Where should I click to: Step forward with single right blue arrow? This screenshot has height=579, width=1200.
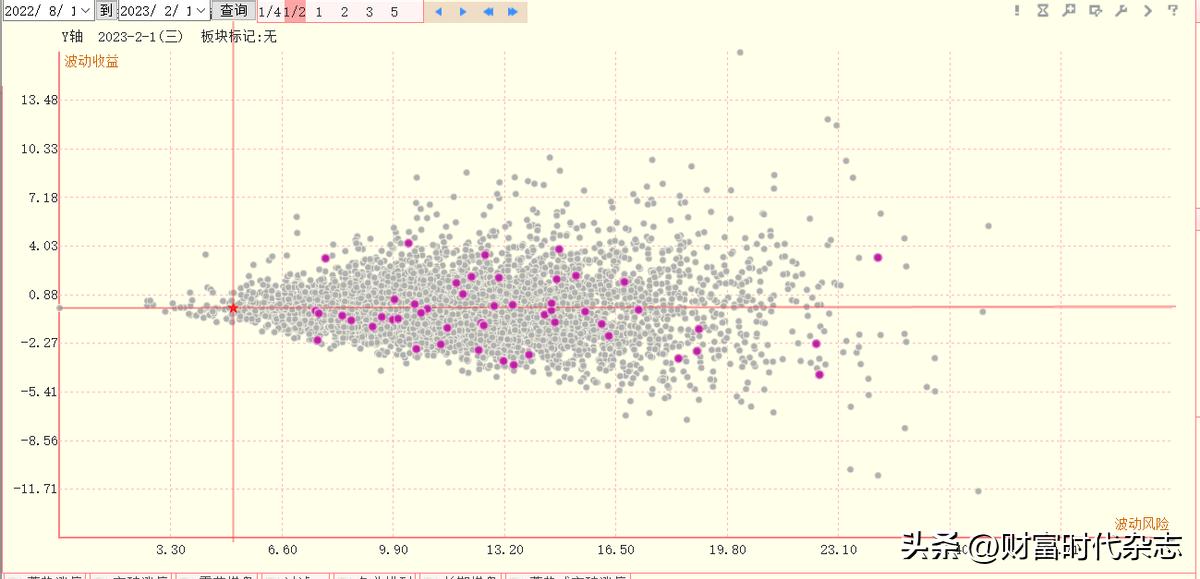click(463, 12)
